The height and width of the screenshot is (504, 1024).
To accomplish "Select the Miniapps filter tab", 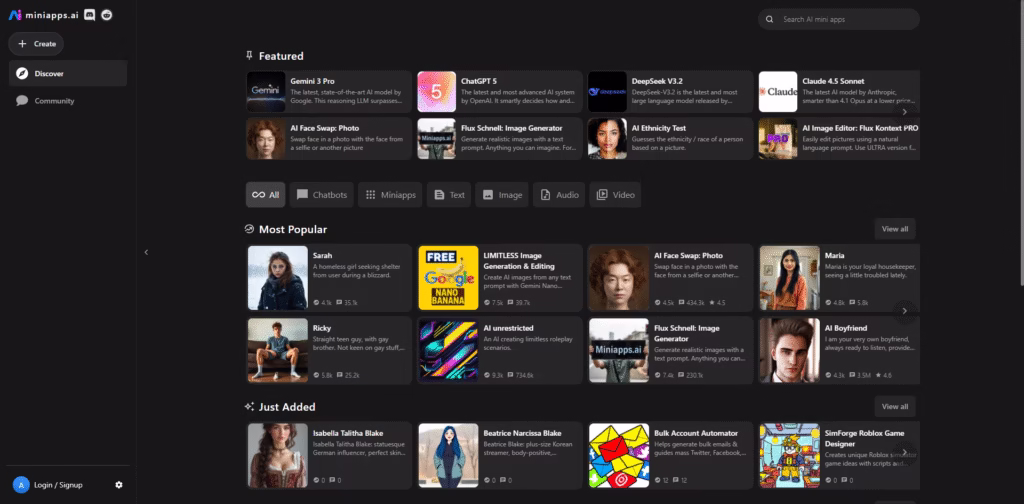I will click(391, 195).
